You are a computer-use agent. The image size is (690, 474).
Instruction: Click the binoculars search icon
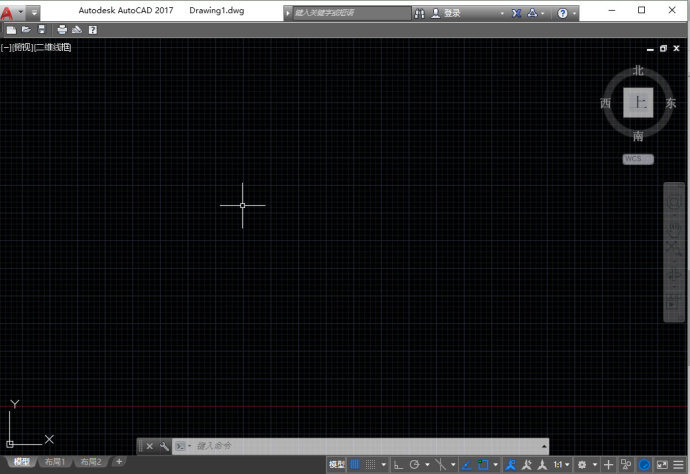pos(419,14)
